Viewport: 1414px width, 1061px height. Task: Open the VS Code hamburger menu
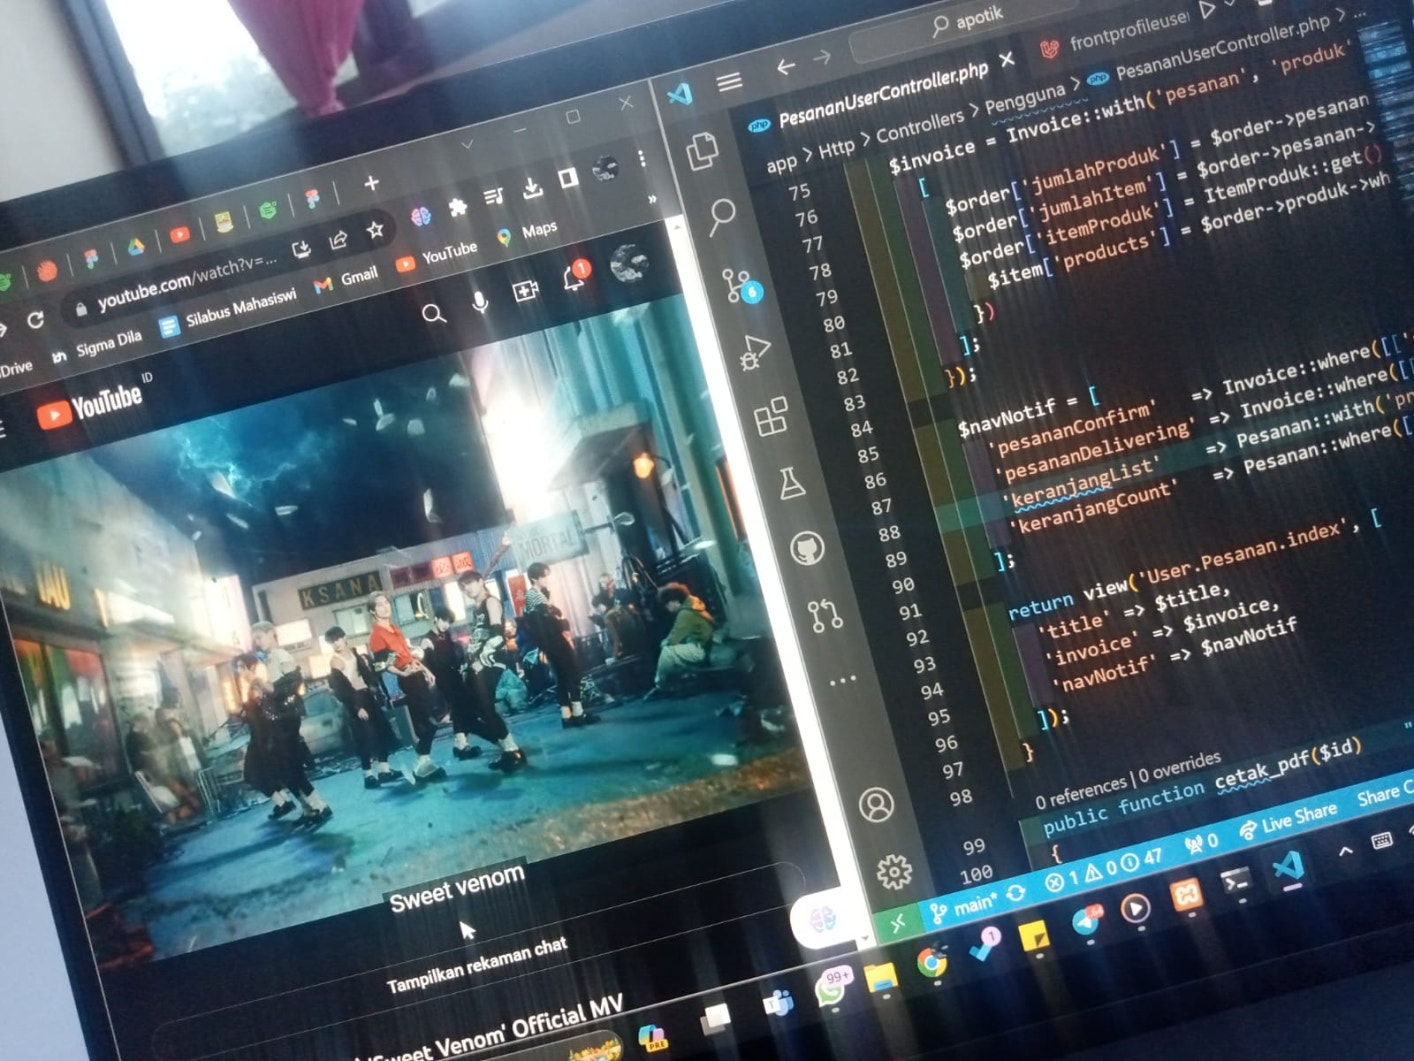tap(729, 82)
